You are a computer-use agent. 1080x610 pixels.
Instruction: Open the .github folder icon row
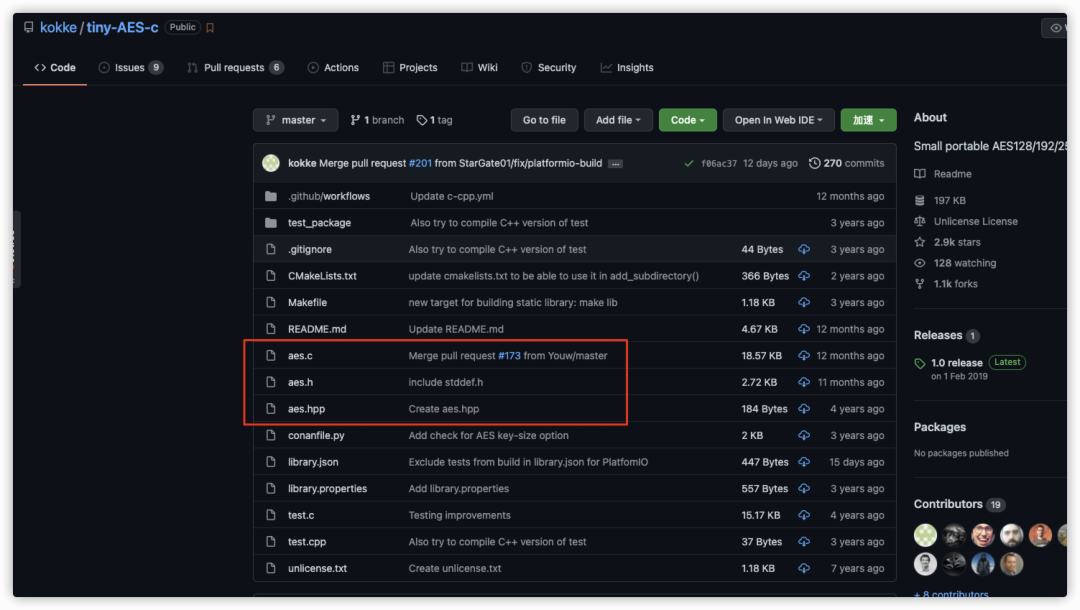point(271,196)
